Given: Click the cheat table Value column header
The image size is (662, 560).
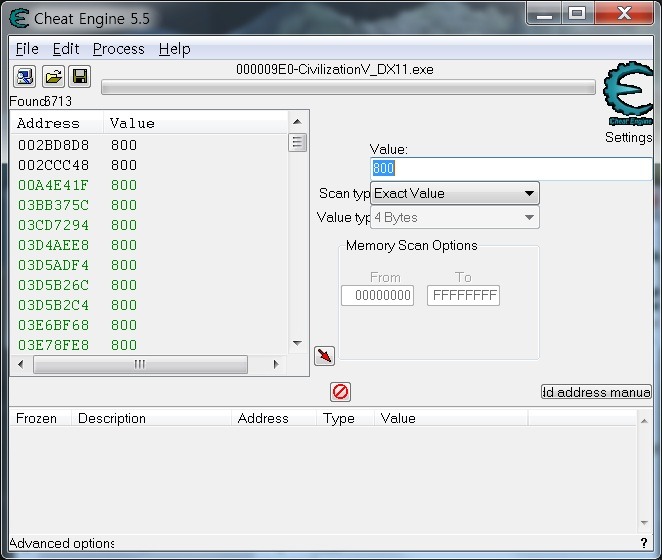Looking at the screenshot, I should pos(451,418).
